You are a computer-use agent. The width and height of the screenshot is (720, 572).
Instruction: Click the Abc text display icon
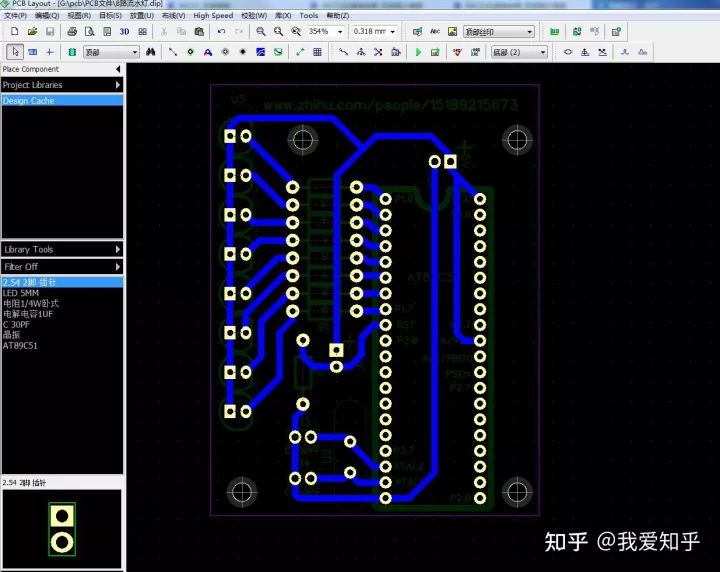(435, 32)
